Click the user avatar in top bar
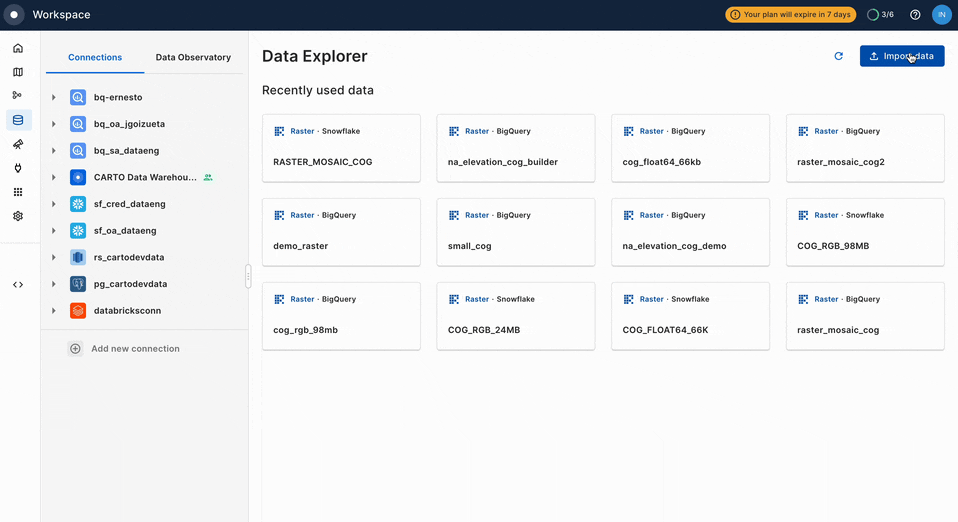This screenshot has height=522, width=958. tap(941, 15)
